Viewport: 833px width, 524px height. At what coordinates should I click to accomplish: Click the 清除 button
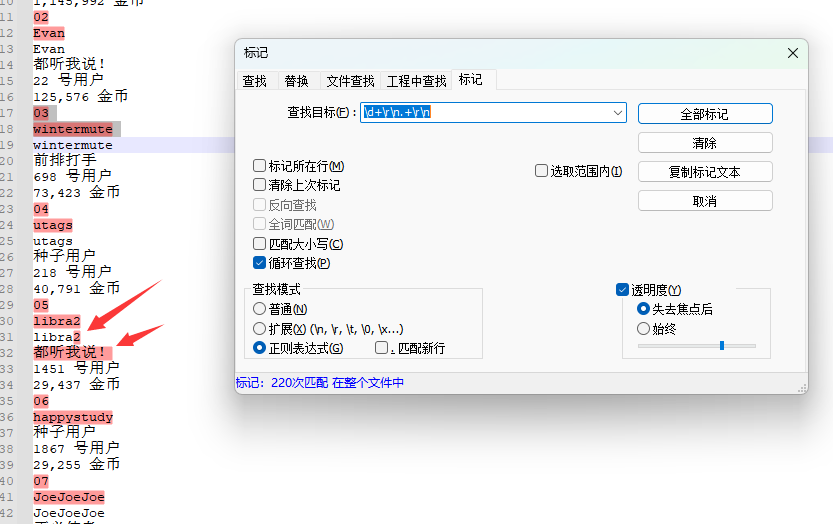(x=704, y=143)
